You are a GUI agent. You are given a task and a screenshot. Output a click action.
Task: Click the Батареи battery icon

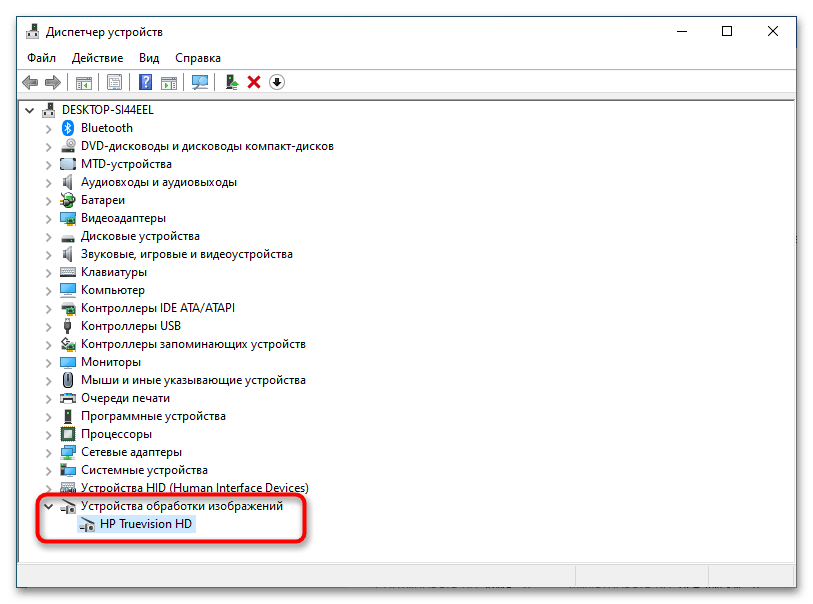(x=68, y=200)
